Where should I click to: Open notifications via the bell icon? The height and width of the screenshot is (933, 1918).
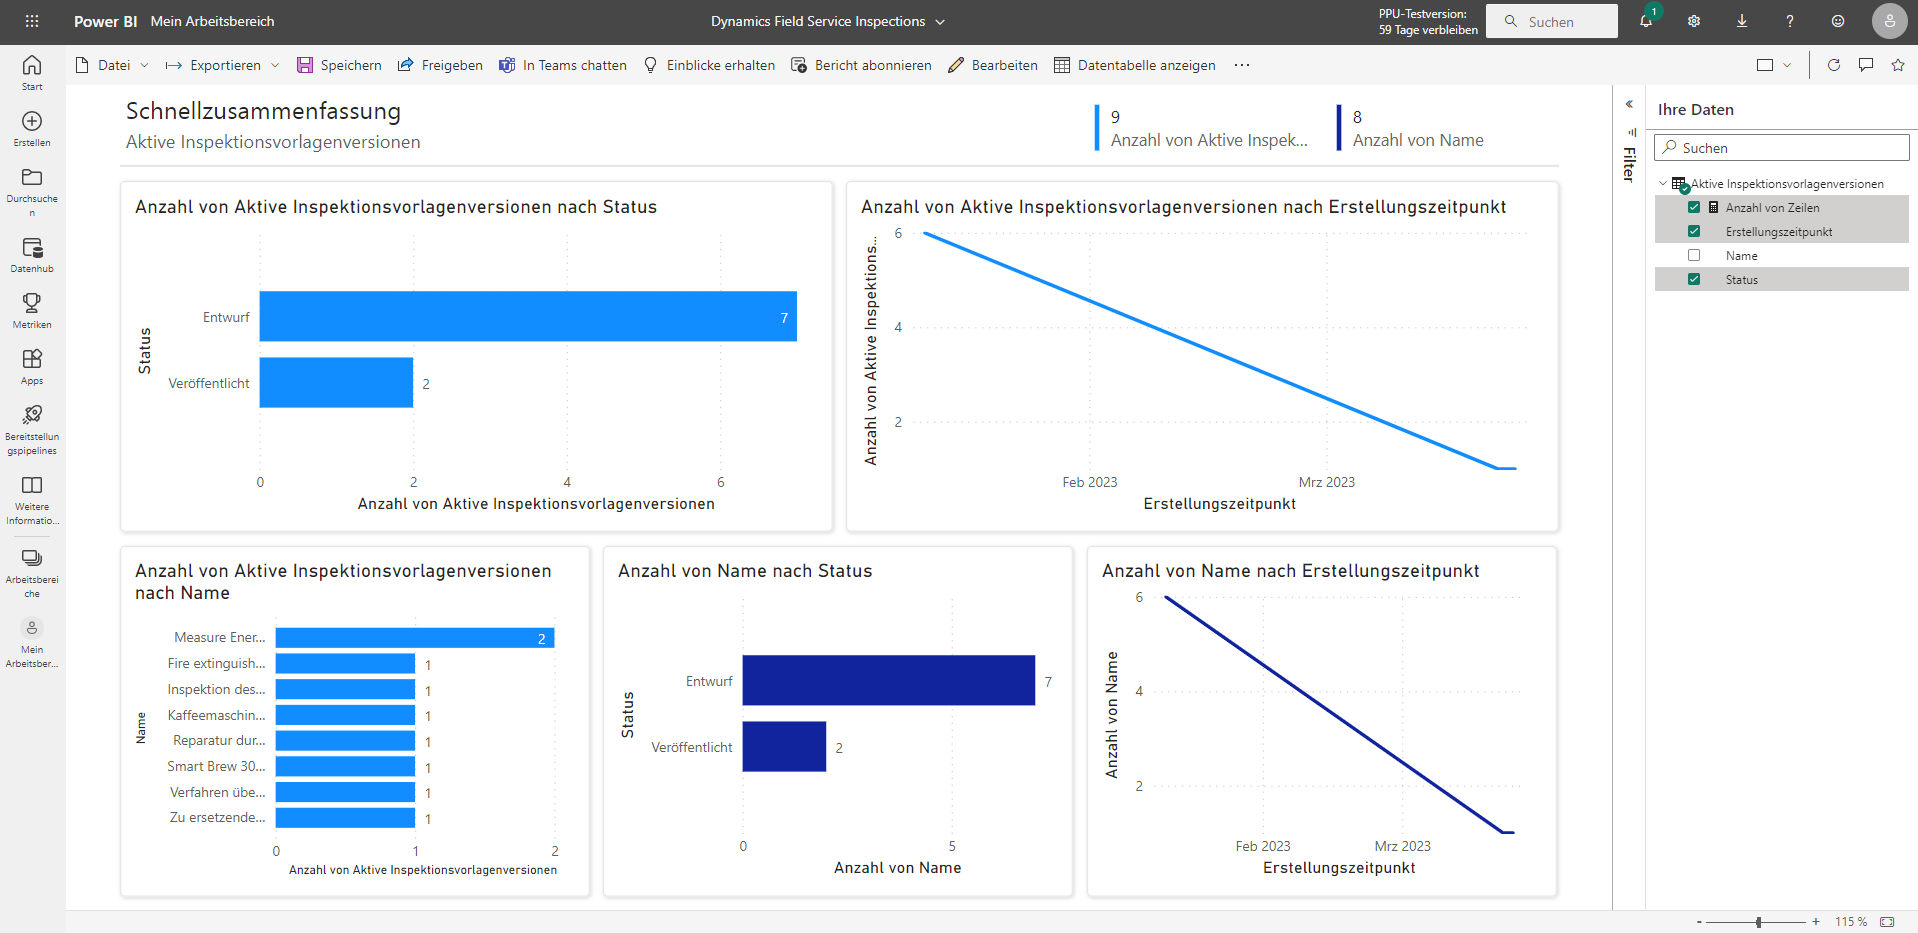[x=1645, y=21]
